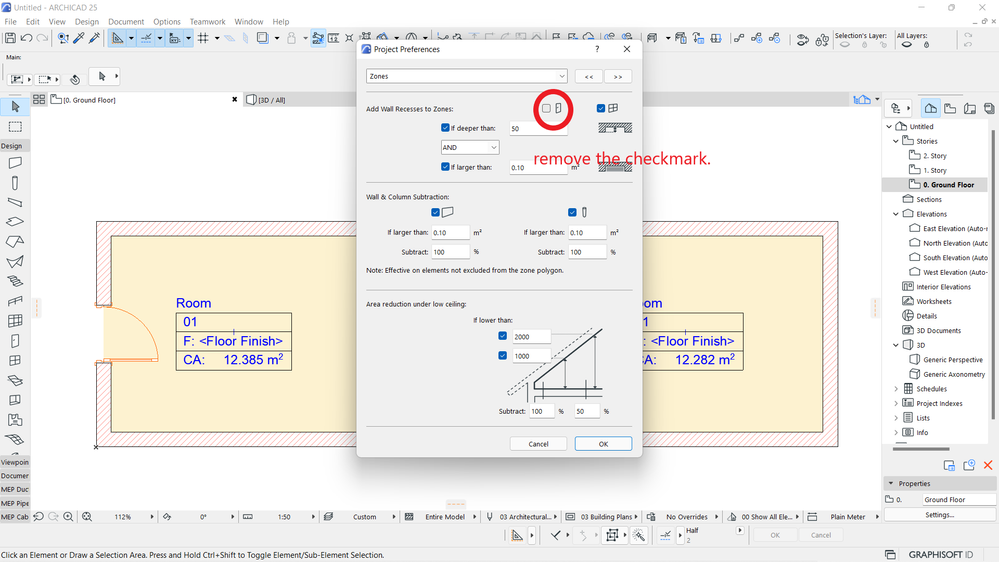Viewport: 999px width, 562px height.
Task: Open the File menu
Action: tap(11, 22)
